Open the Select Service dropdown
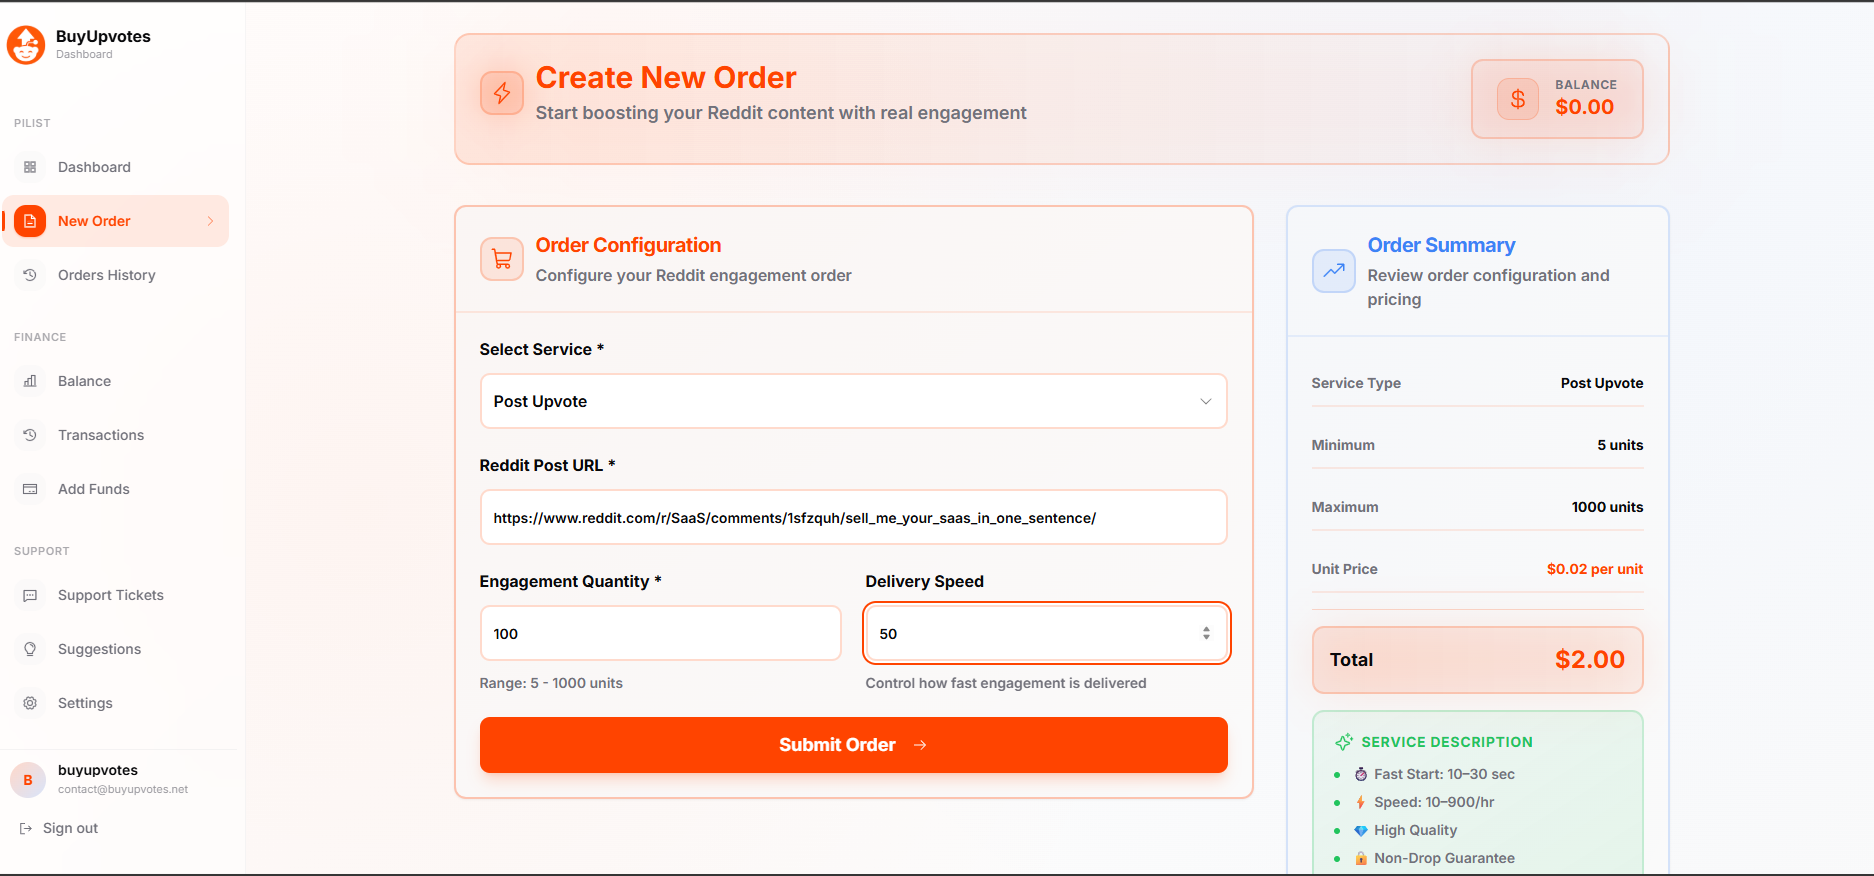The width and height of the screenshot is (1874, 876). 853,401
